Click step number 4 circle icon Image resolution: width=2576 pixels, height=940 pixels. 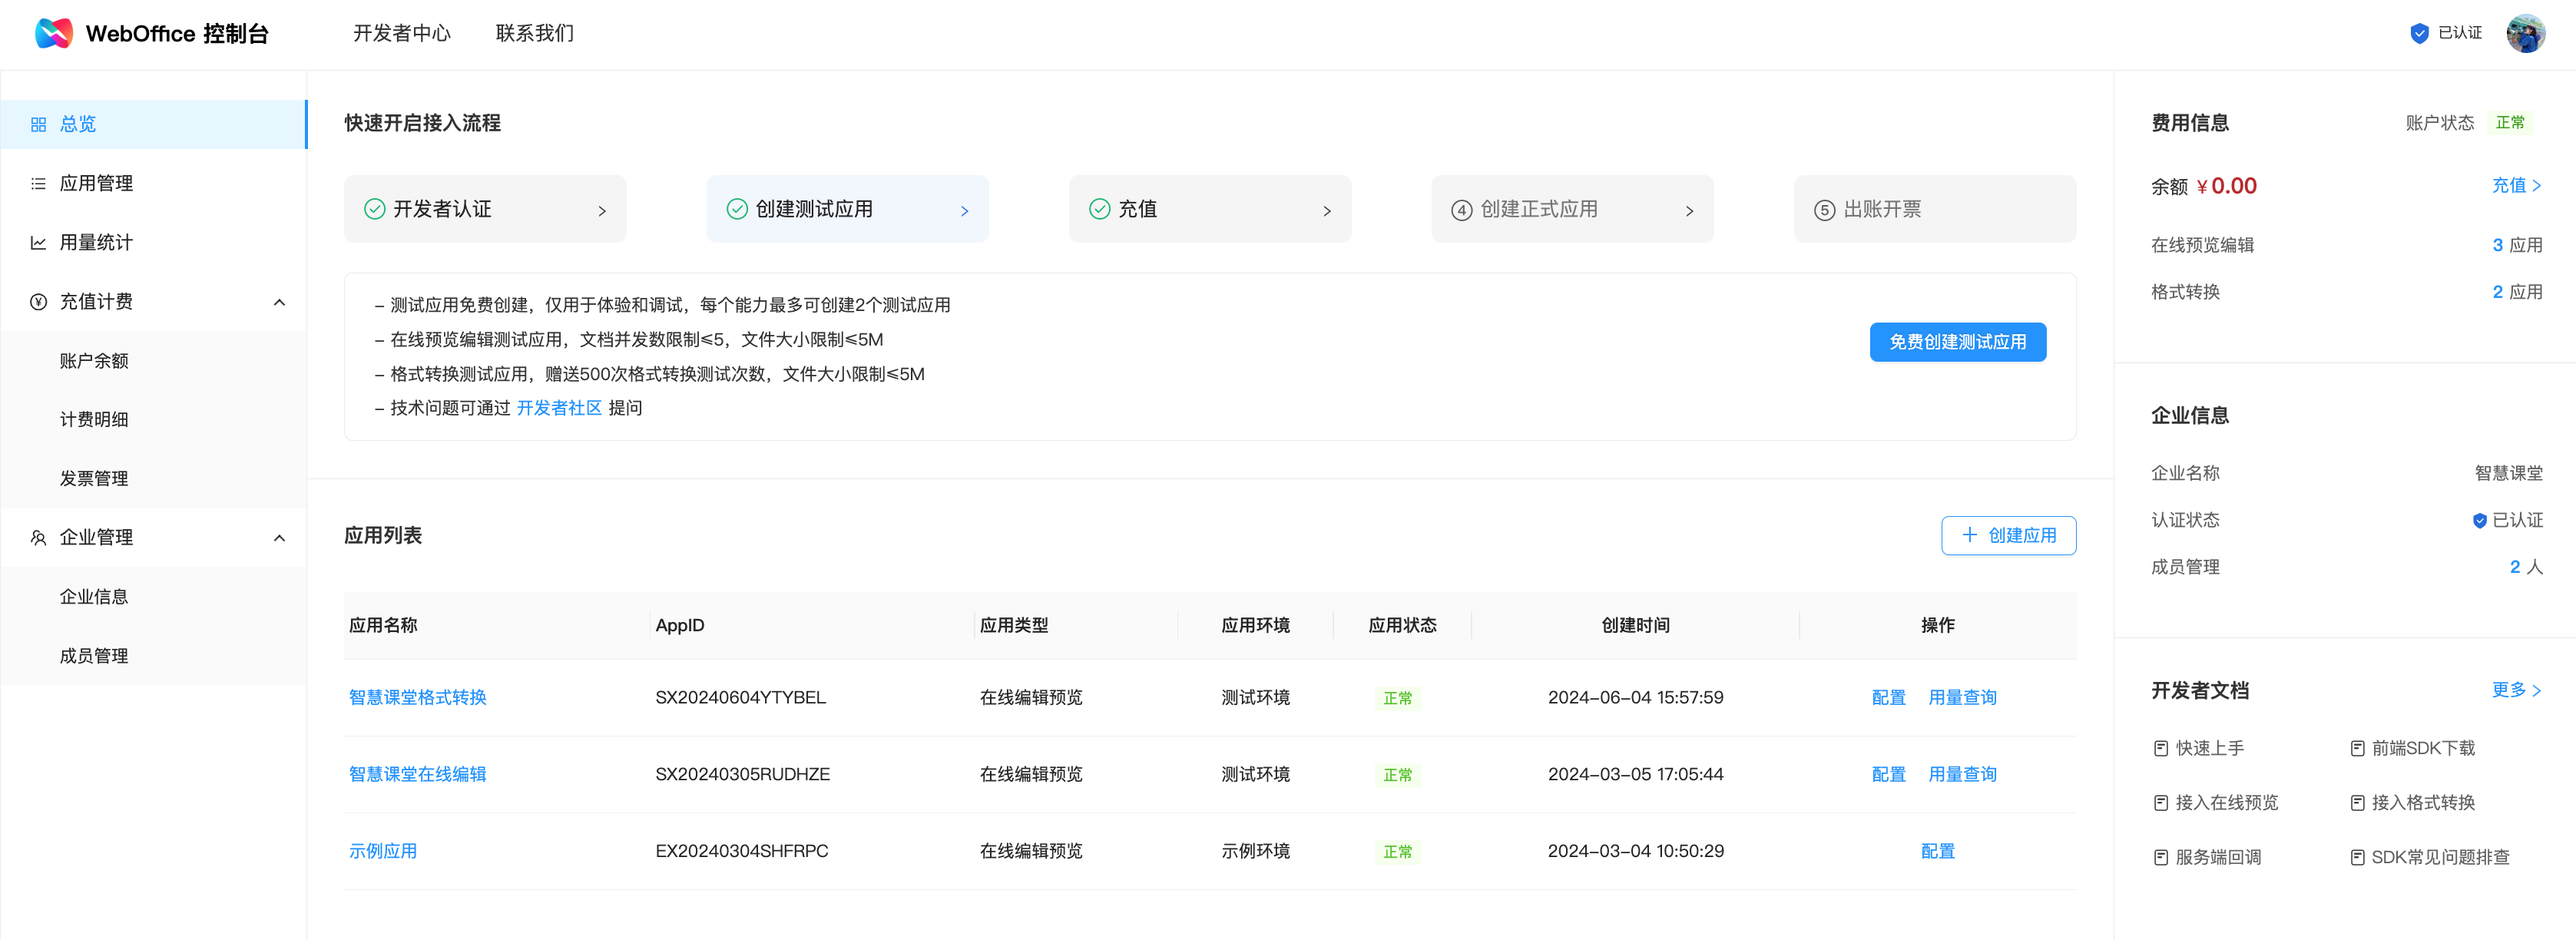[1461, 210]
